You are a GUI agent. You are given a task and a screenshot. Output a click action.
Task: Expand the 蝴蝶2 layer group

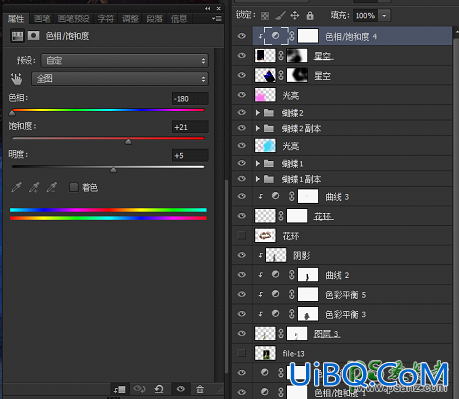coord(257,113)
